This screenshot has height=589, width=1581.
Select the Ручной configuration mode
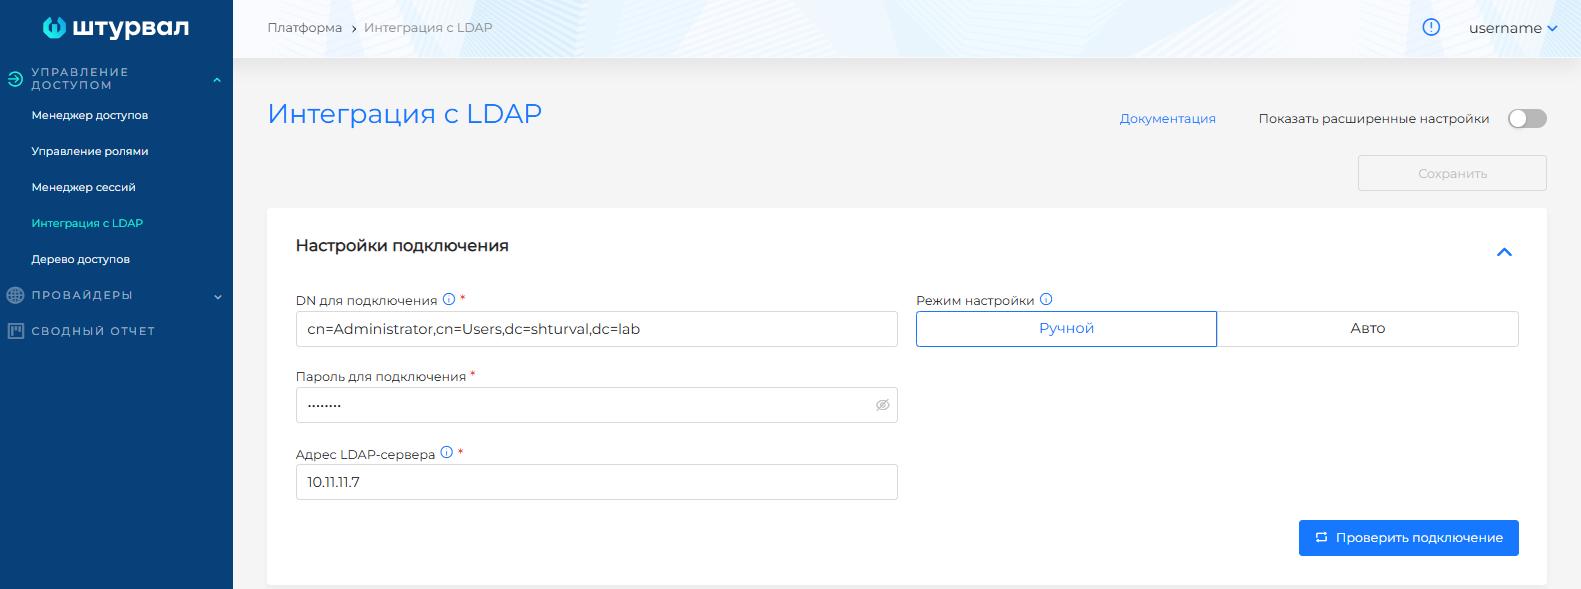pos(1066,329)
